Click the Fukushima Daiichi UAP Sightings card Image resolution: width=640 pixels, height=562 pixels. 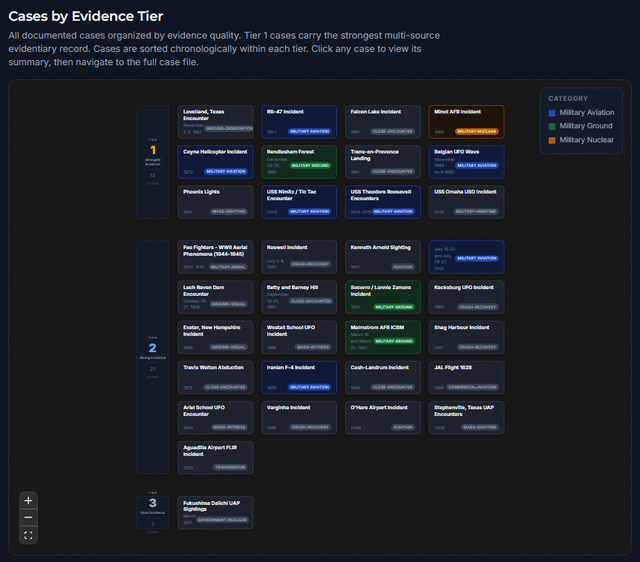215,511
